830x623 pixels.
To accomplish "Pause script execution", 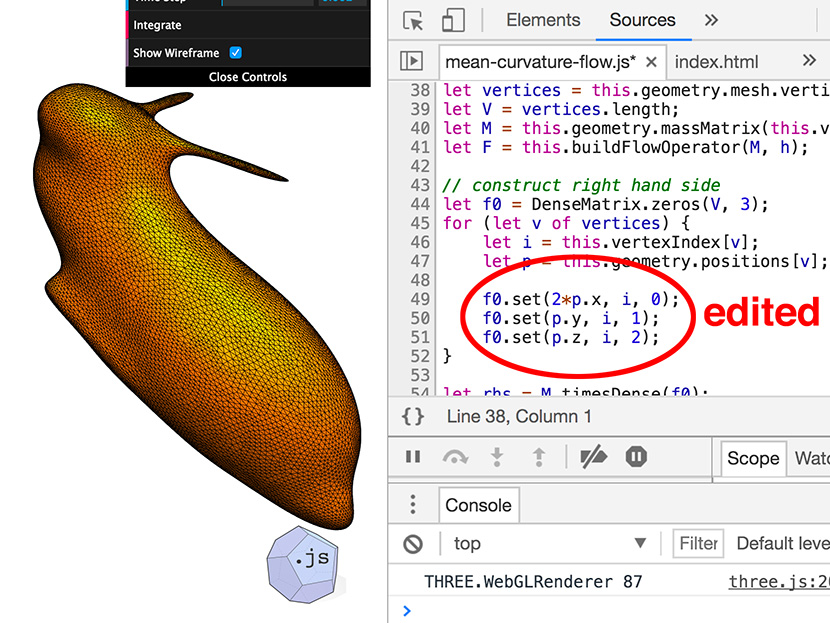I will 413,456.
